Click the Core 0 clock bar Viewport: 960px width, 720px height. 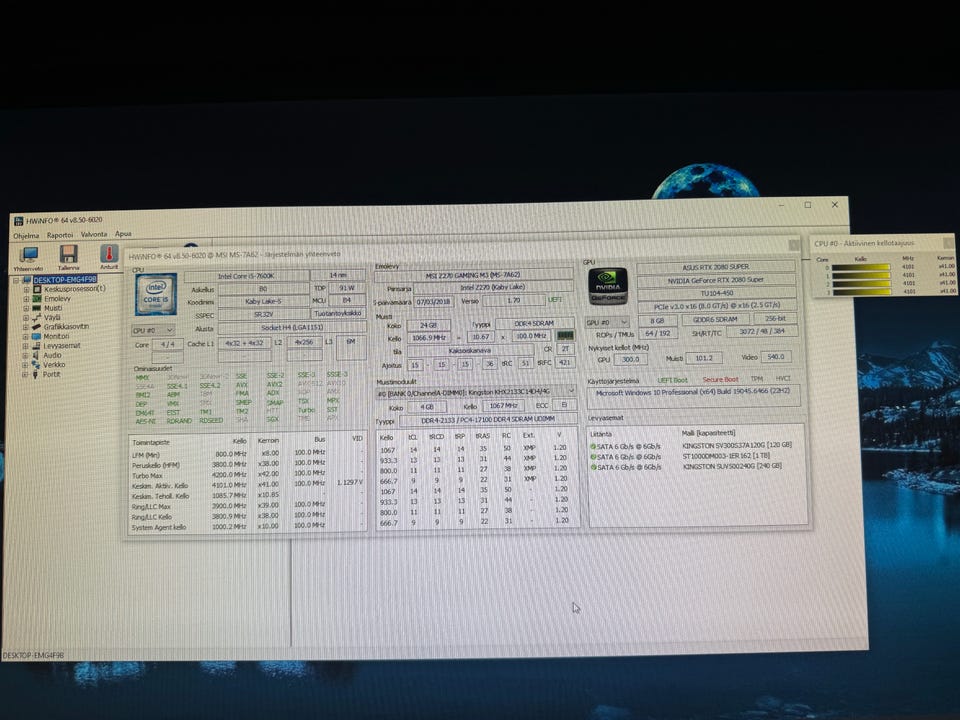click(860, 267)
